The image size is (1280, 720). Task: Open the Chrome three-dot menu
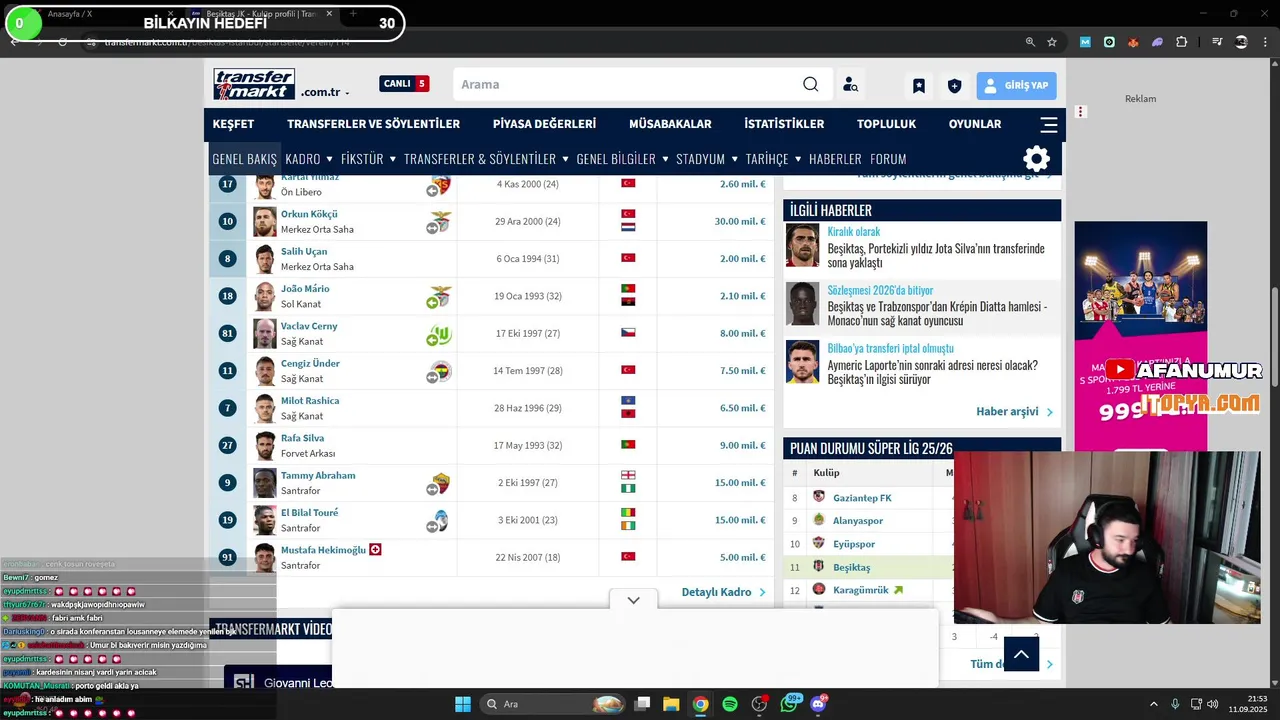(x=1266, y=42)
